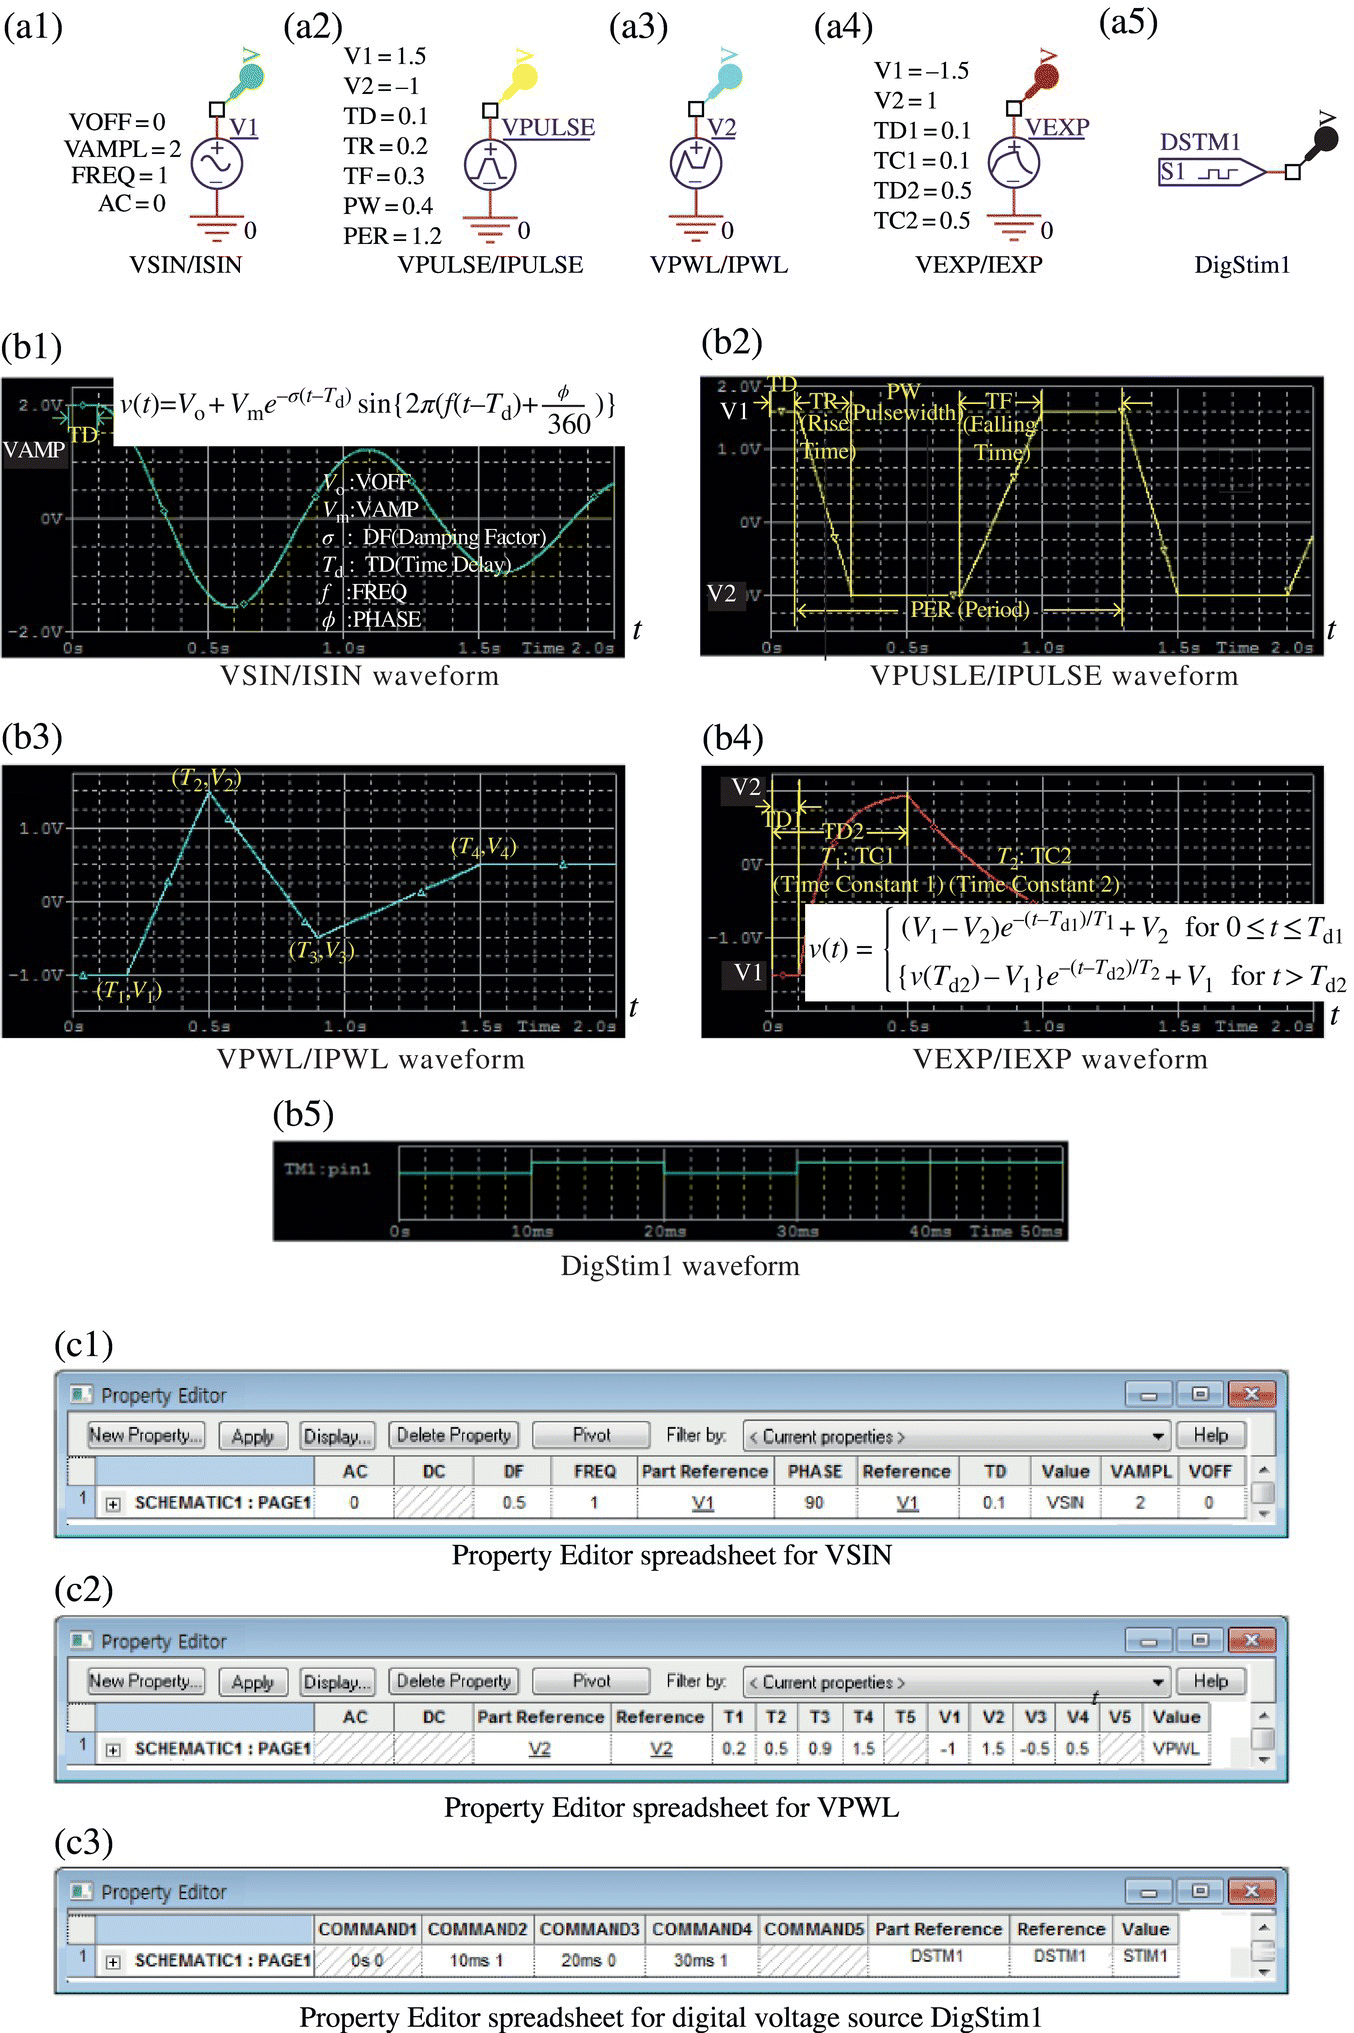Click New Property button in VPWL editor

point(146,1681)
